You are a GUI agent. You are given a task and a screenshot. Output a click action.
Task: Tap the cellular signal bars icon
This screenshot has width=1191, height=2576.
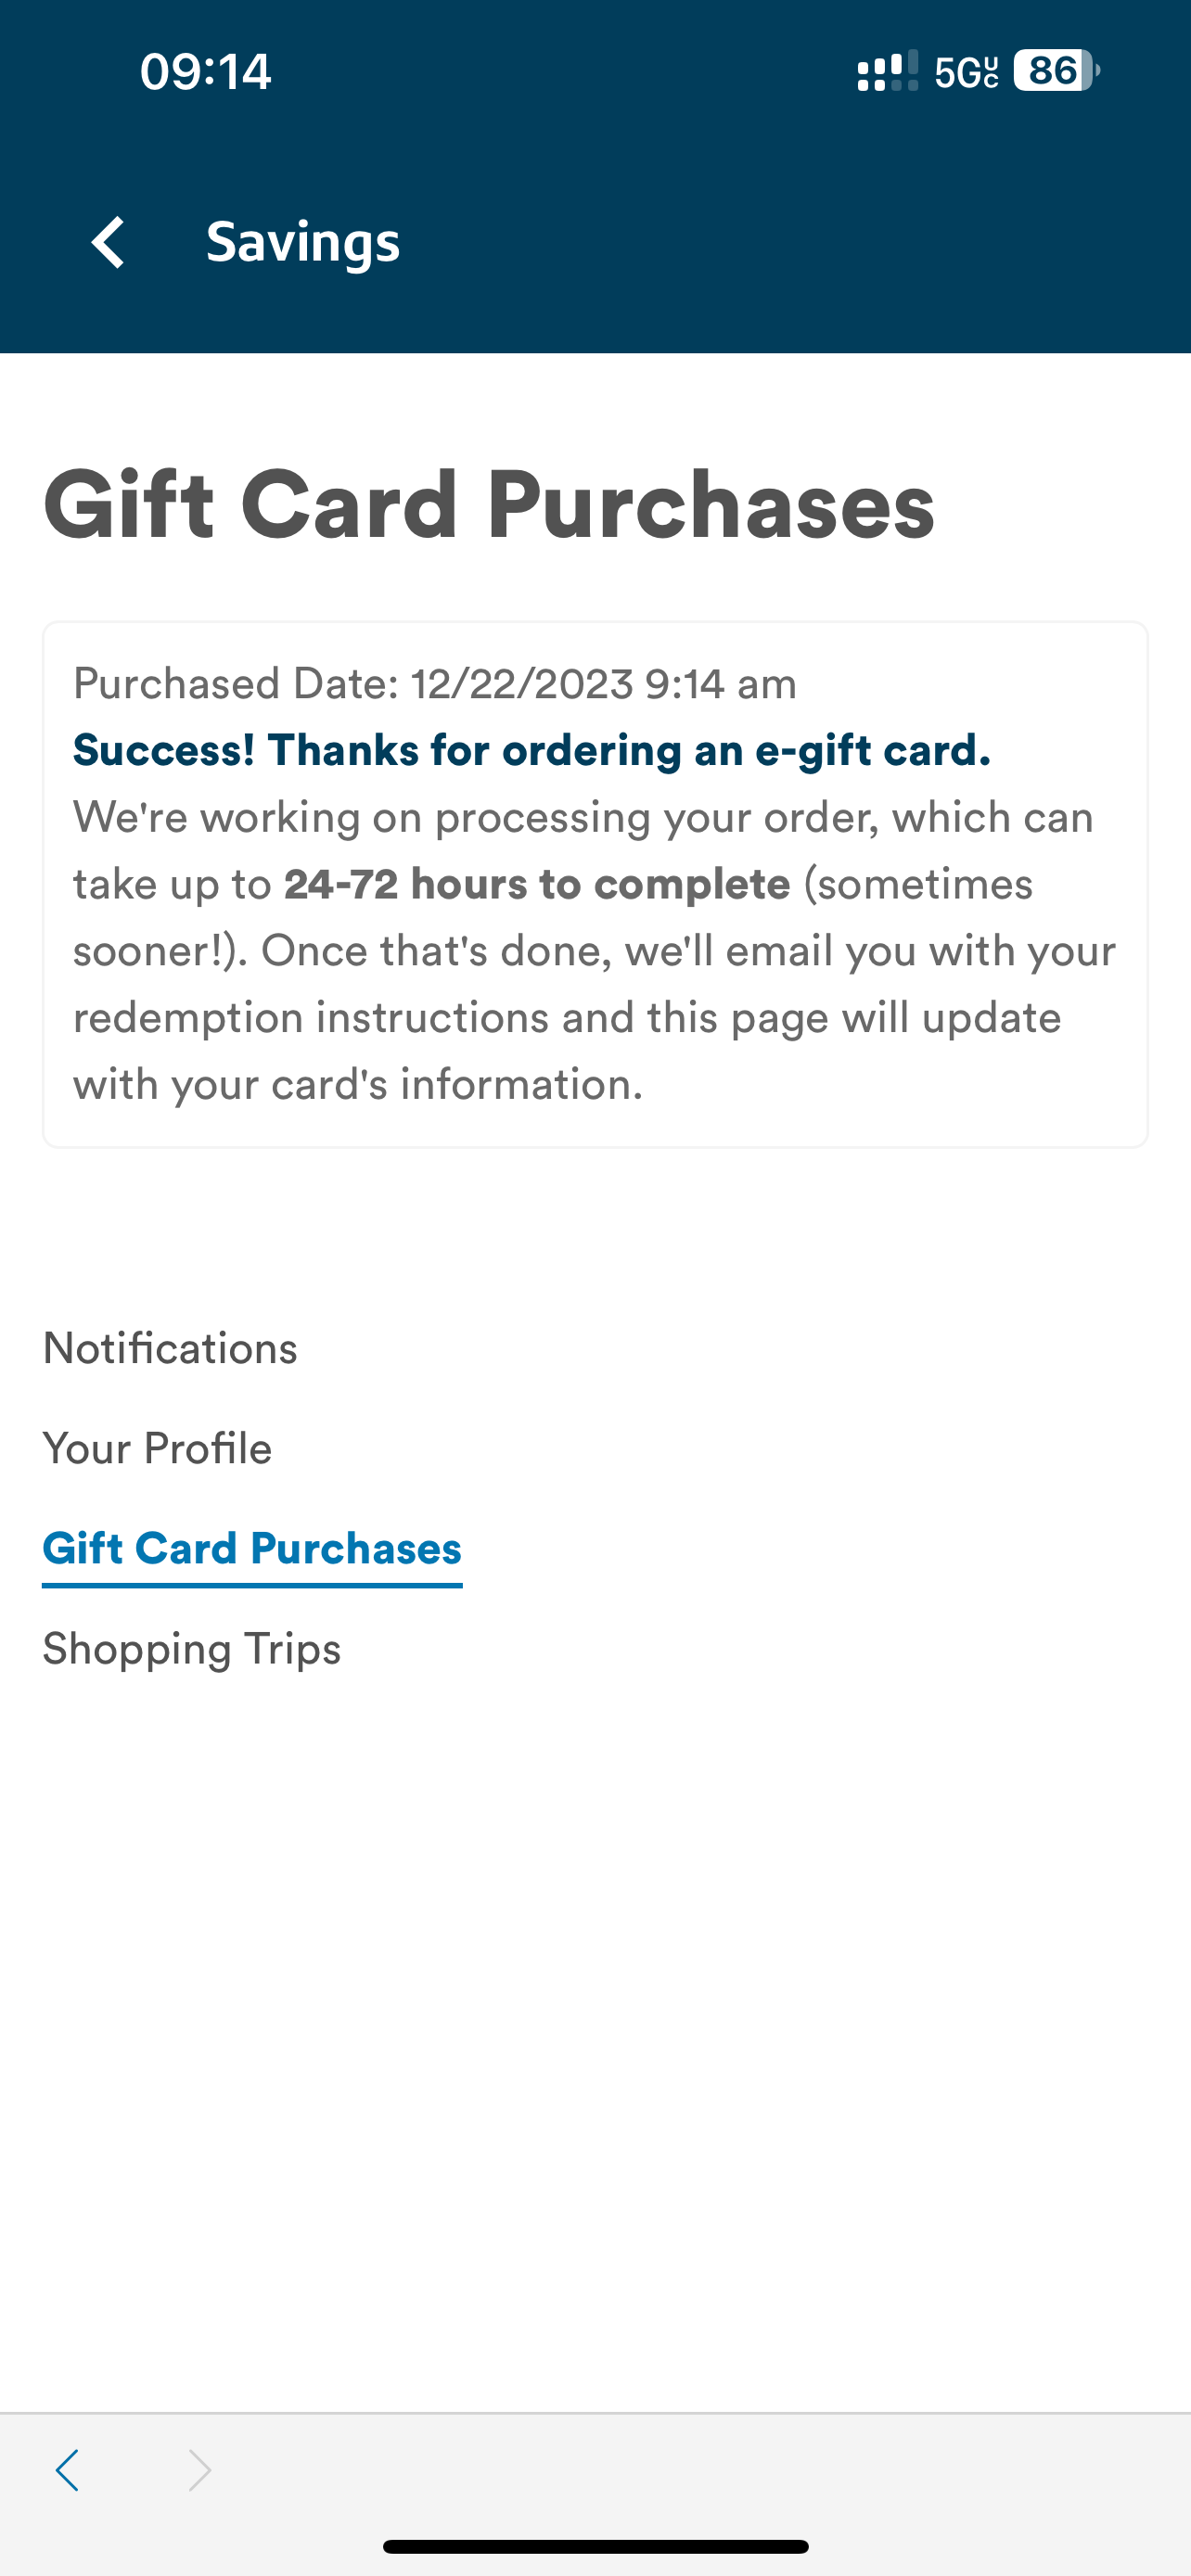click(887, 71)
